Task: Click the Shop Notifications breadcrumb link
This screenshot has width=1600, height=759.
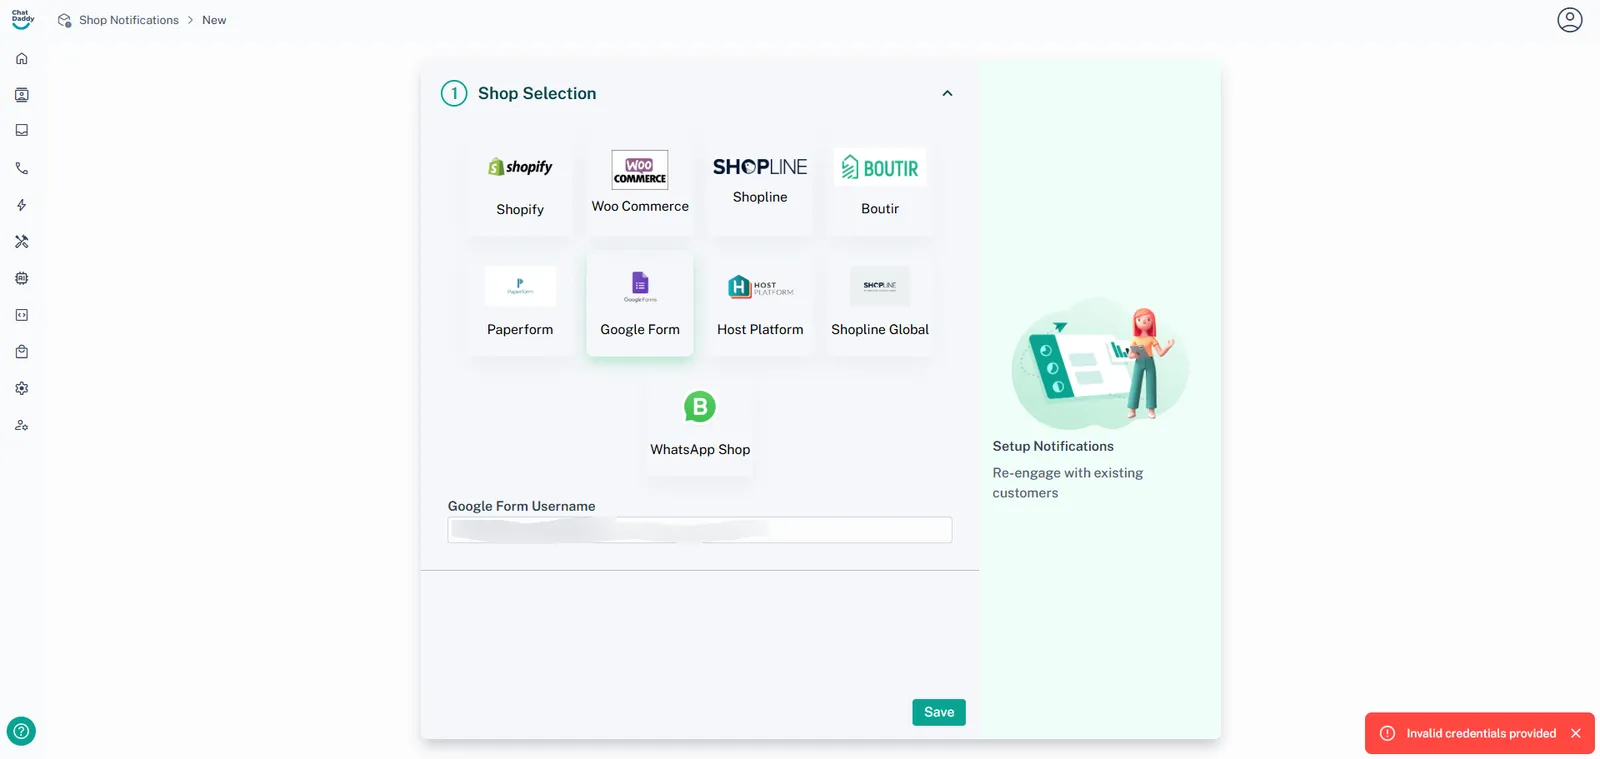Action: click(128, 20)
